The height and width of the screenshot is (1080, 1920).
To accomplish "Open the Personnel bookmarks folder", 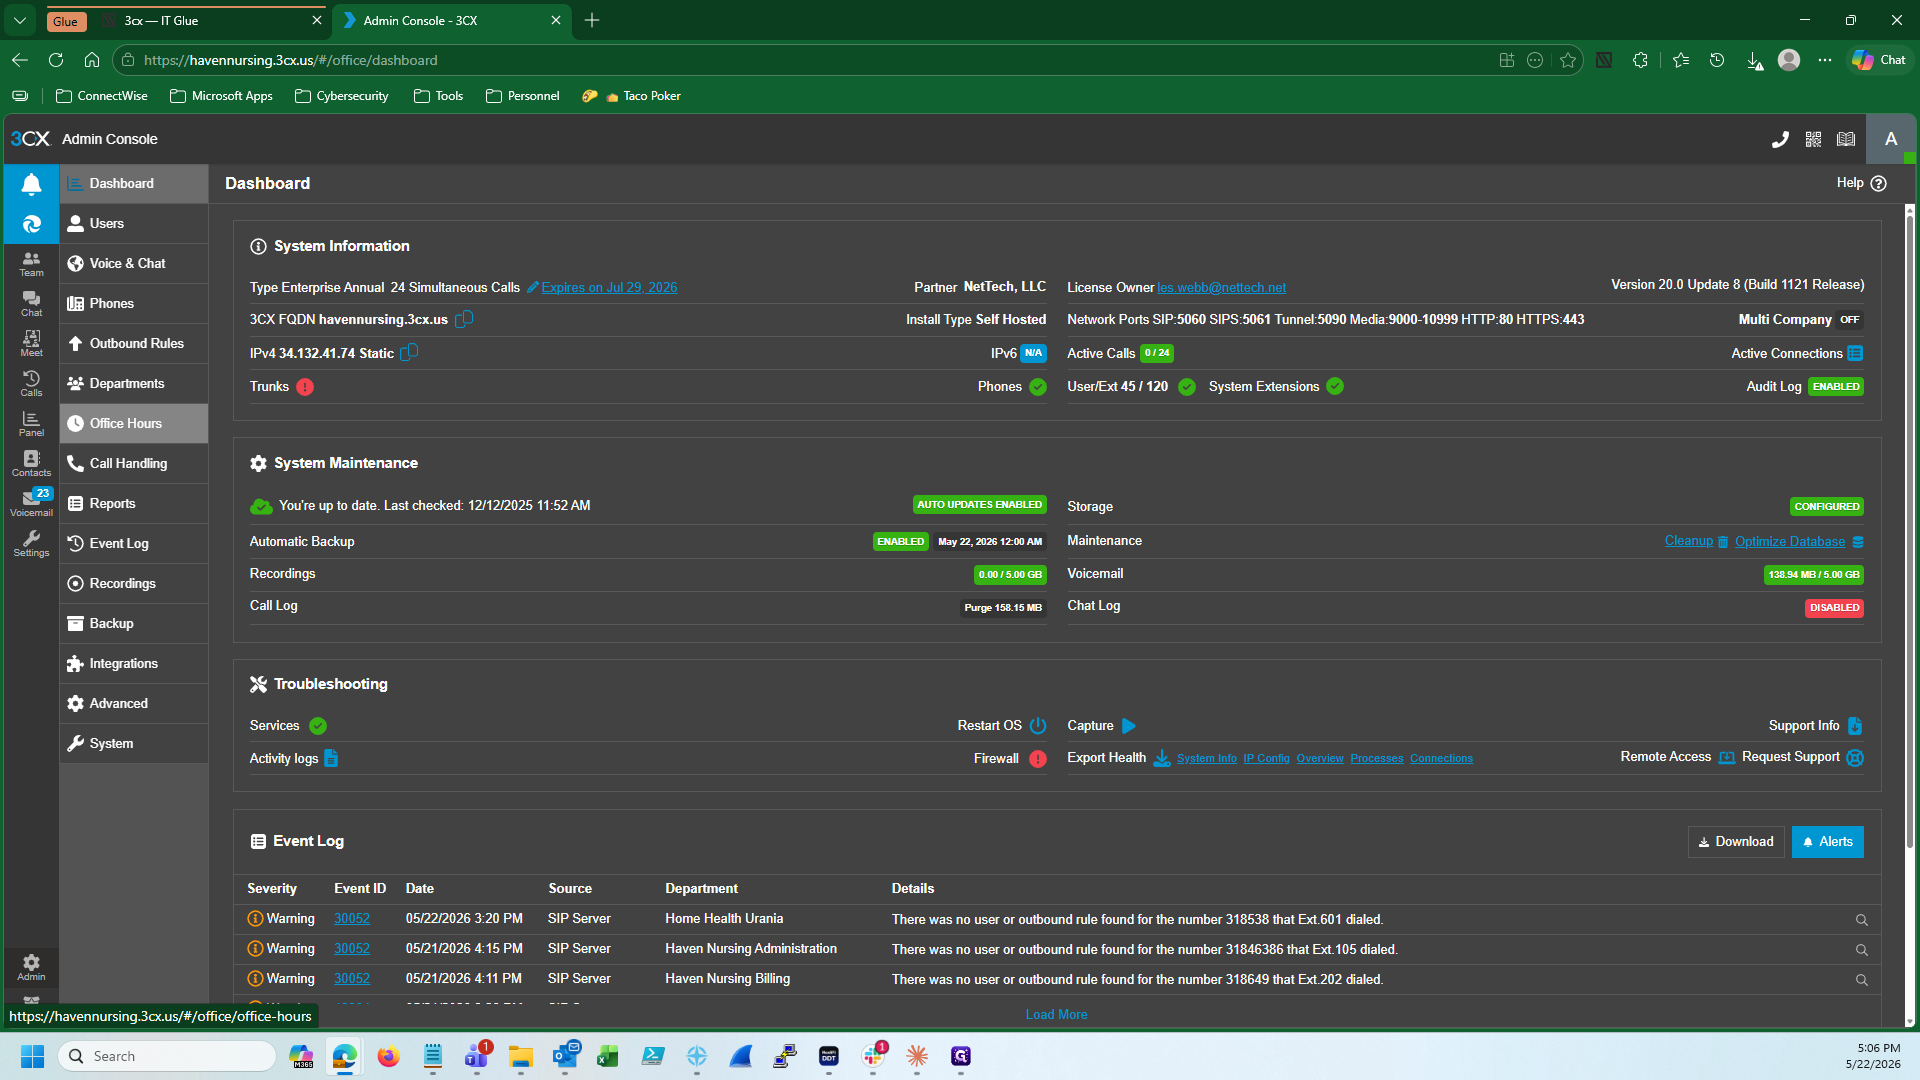I will (523, 96).
